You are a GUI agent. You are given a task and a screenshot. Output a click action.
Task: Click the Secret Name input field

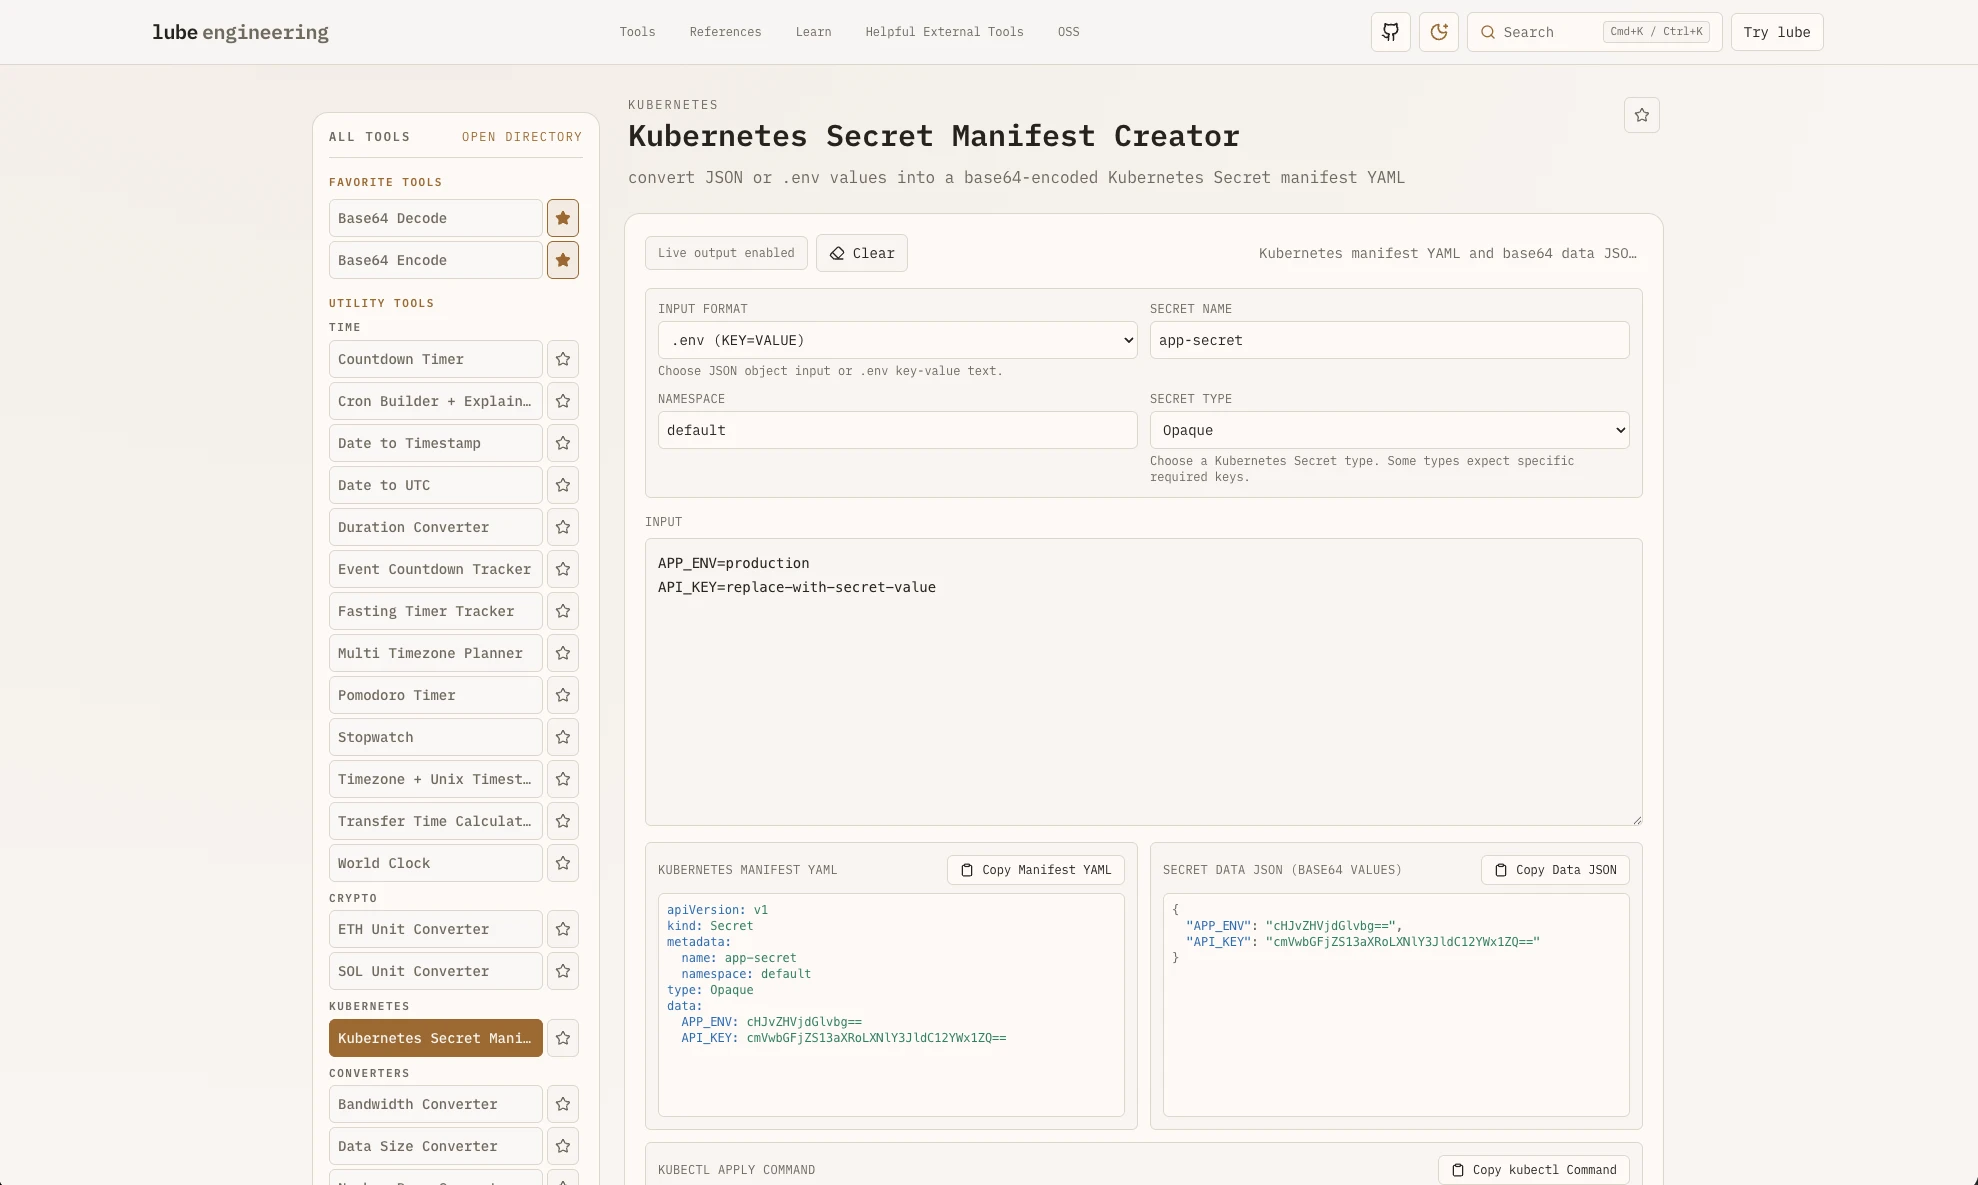1389,340
